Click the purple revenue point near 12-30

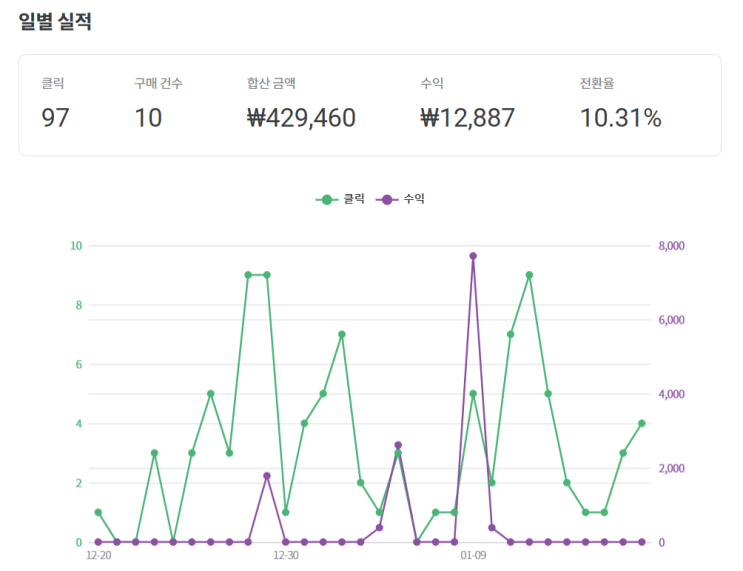point(267,476)
